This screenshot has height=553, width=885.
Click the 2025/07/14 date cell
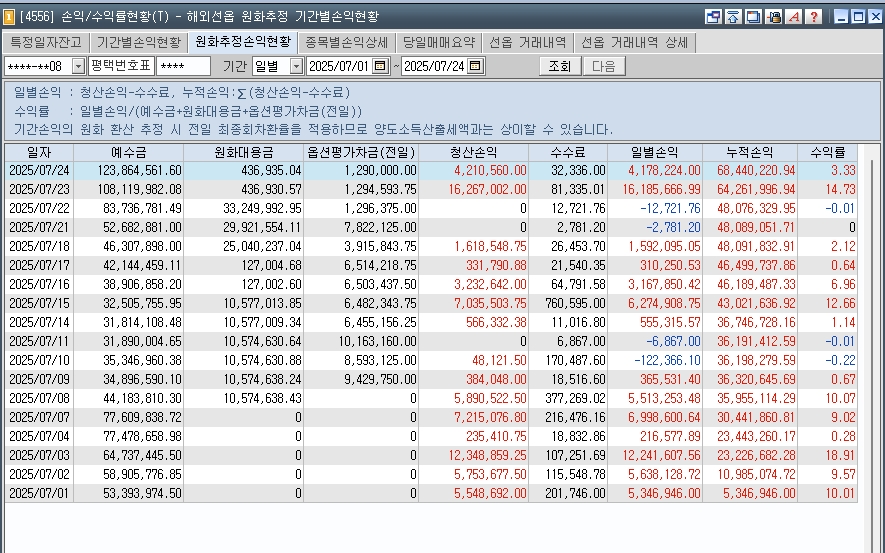pyautogui.click(x=39, y=323)
